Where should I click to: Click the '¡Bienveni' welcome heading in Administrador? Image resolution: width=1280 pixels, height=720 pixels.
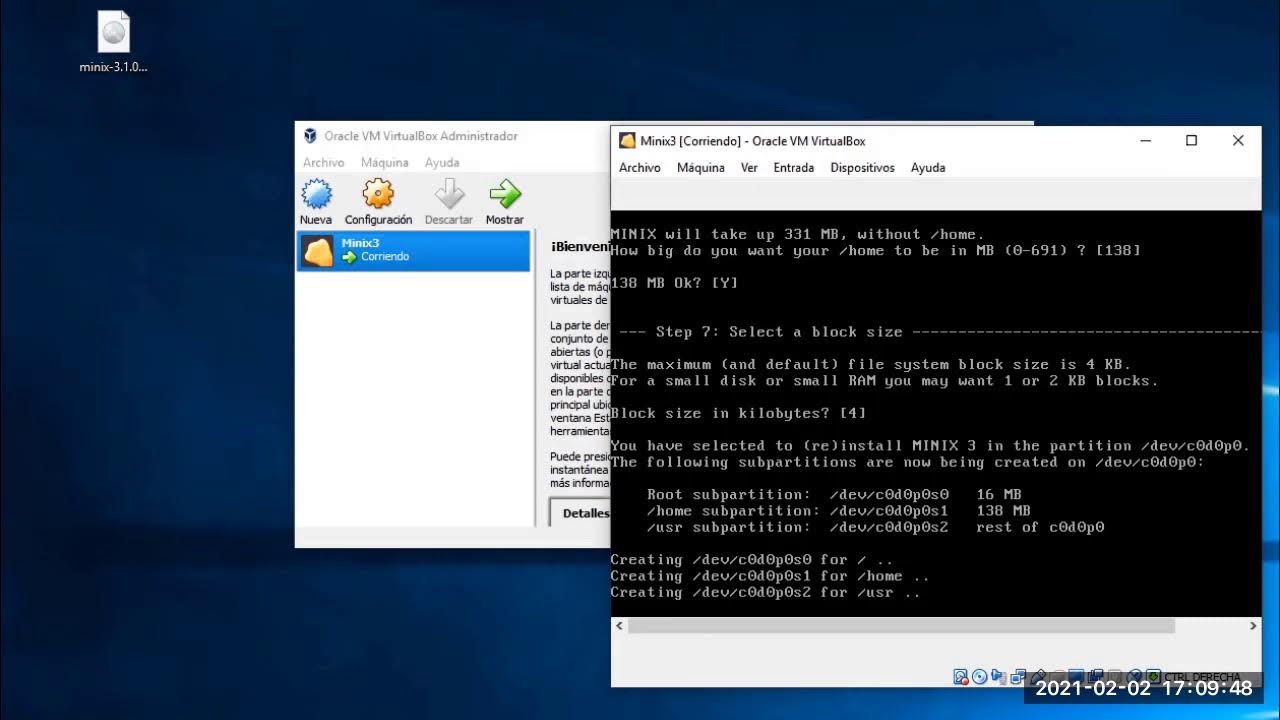coord(581,246)
